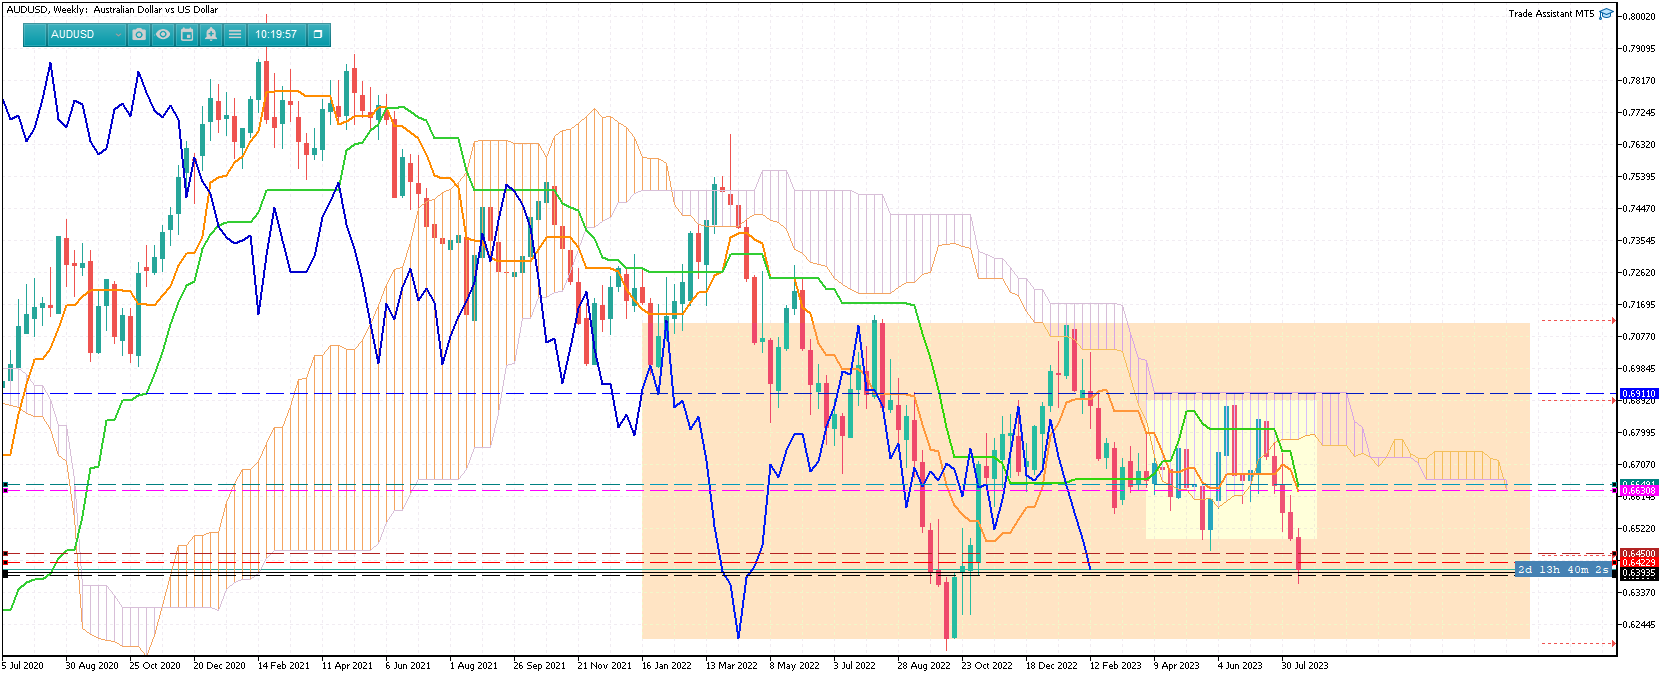Open the AUDUSD symbol dropdown

tap(85, 34)
